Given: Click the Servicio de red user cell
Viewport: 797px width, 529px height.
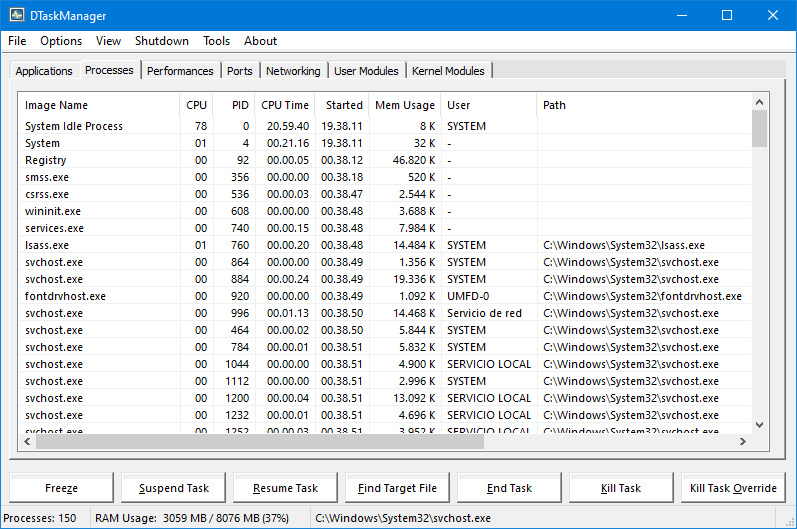Looking at the screenshot, I should click(484, 314).
